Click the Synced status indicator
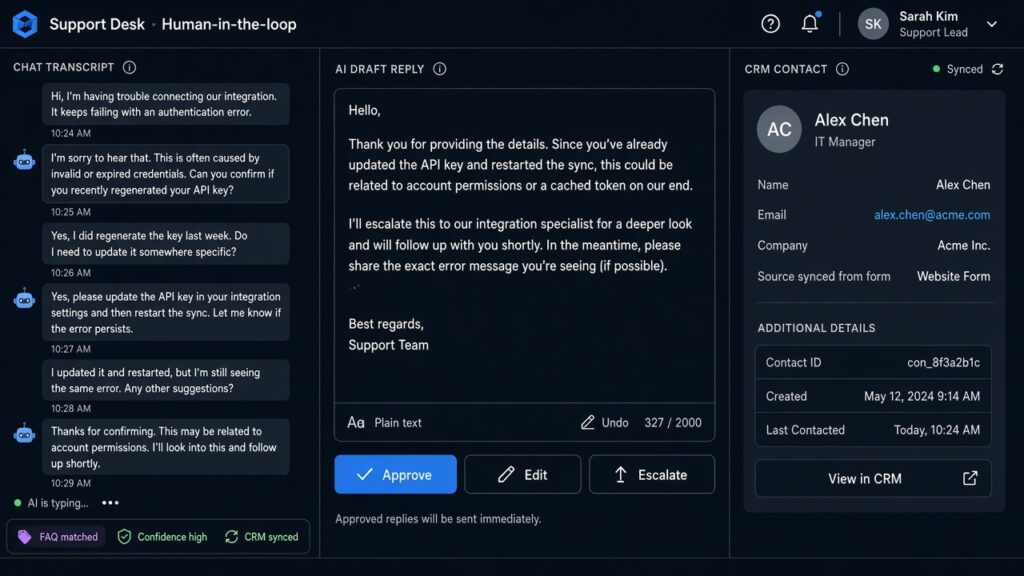 957,69
